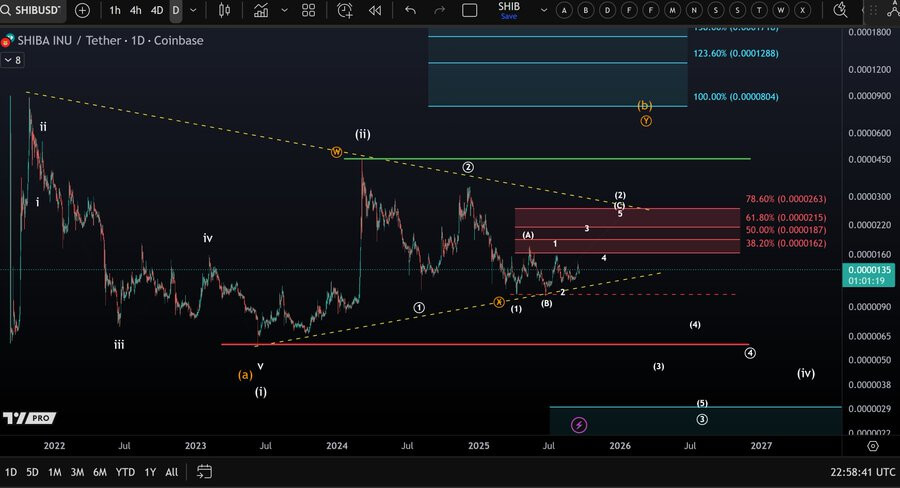
Task: Select the 78.60% (0.0000263) retracement label
Action: (x=786, y=199)
